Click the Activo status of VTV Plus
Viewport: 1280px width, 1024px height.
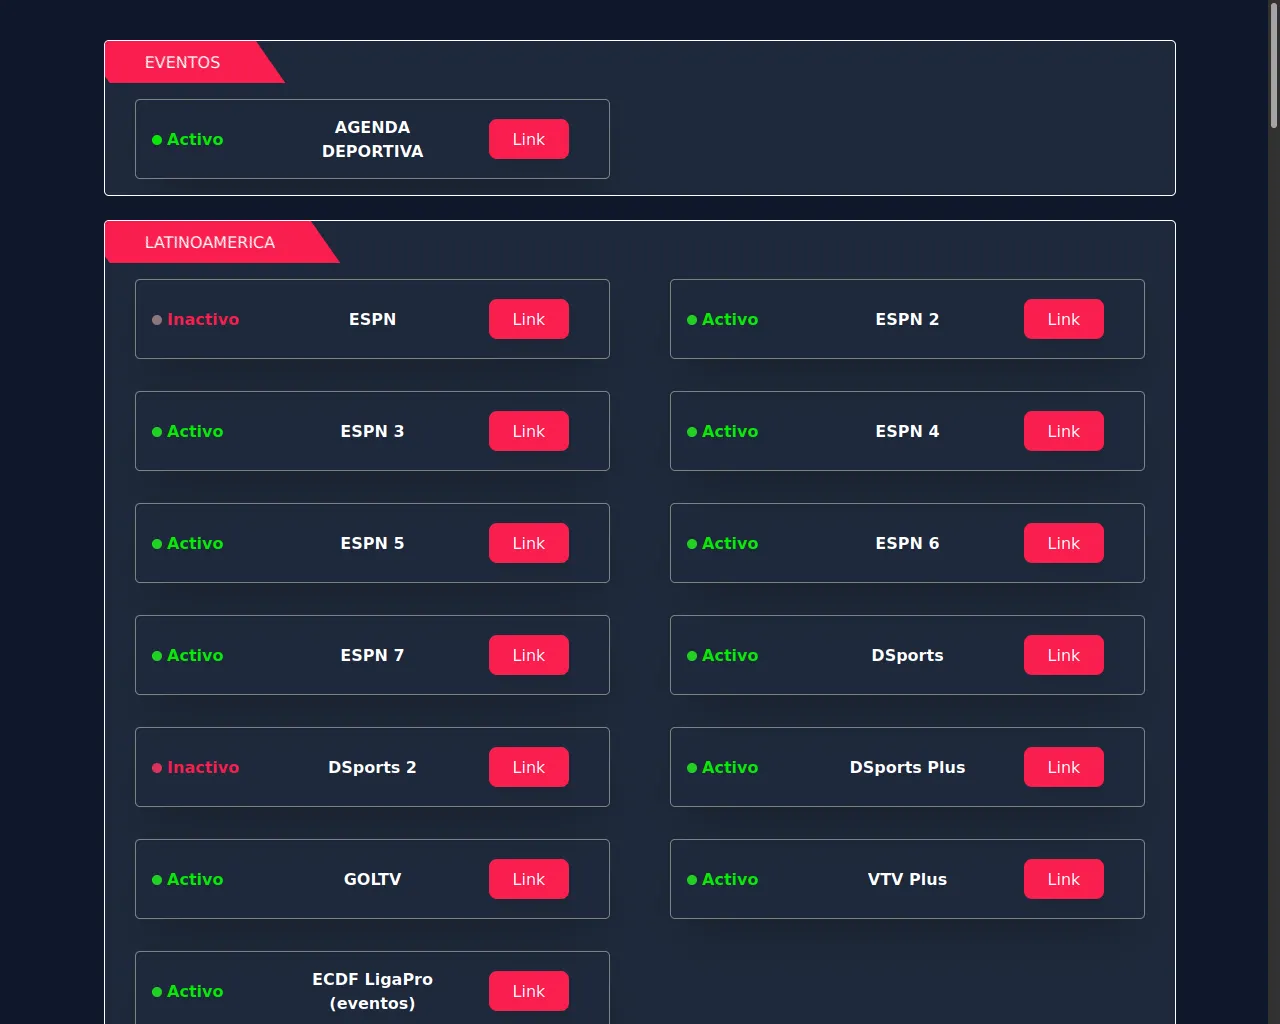point(723,879)
